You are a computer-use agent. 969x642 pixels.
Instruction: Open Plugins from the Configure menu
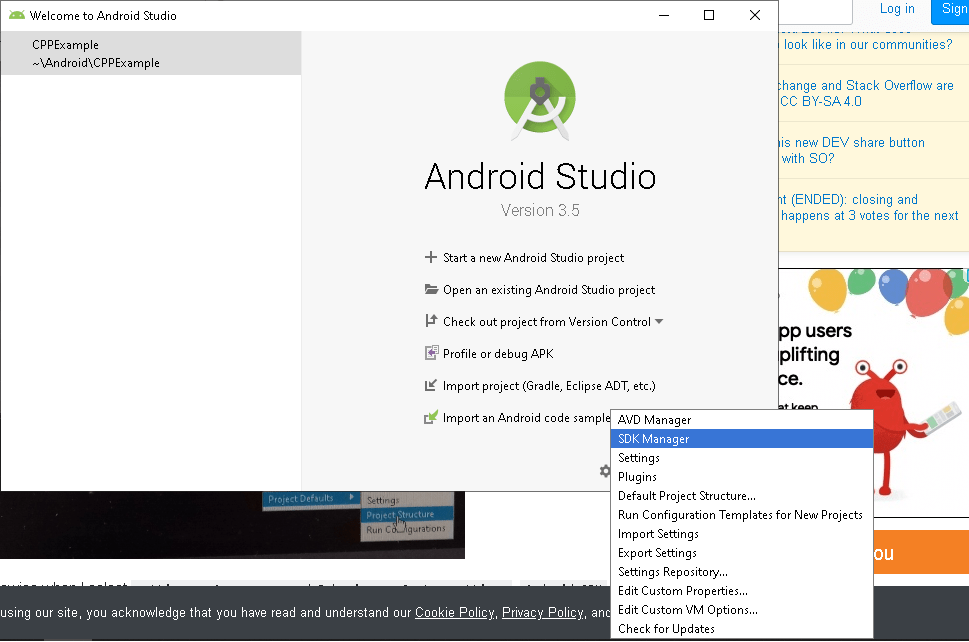pos(742,477)
